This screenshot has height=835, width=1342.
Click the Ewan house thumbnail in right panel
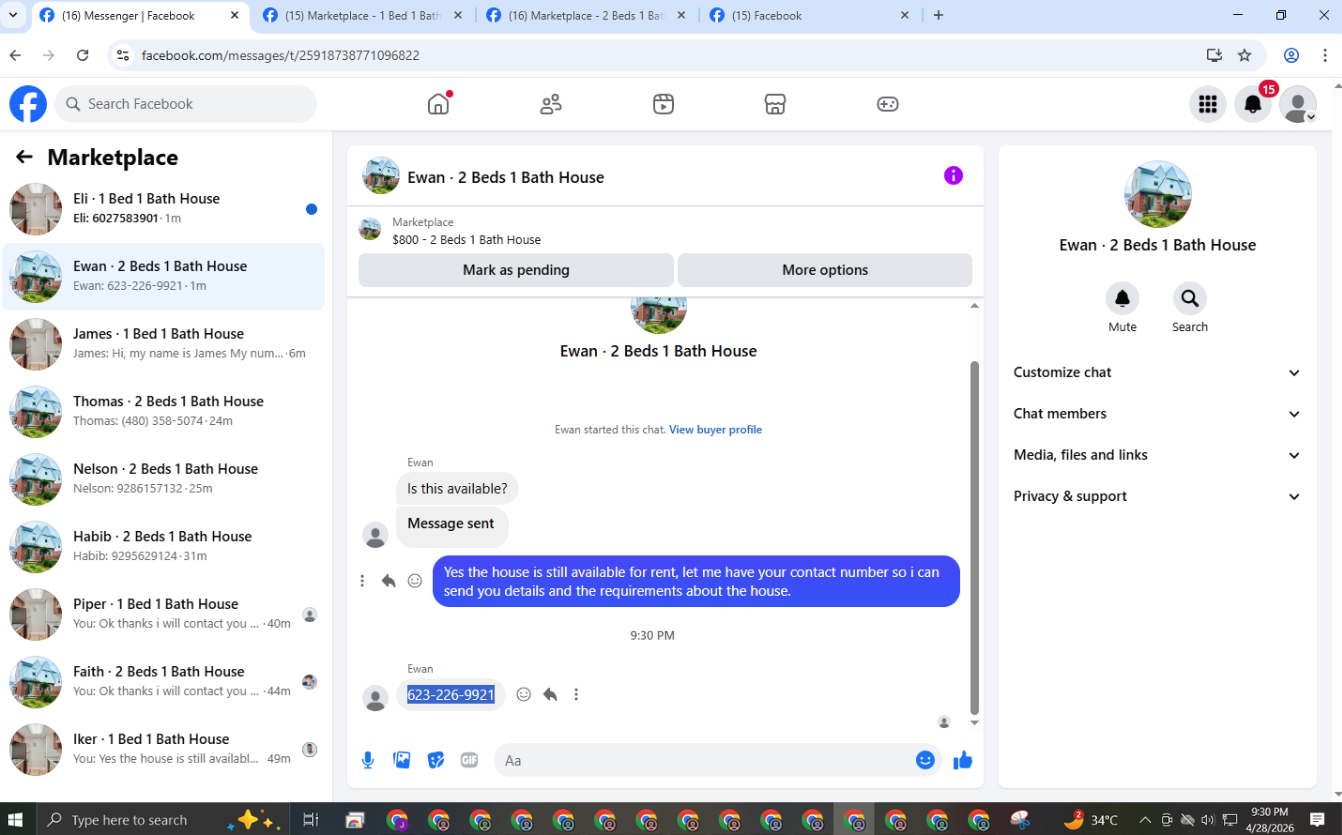[x=1157, y=194]
